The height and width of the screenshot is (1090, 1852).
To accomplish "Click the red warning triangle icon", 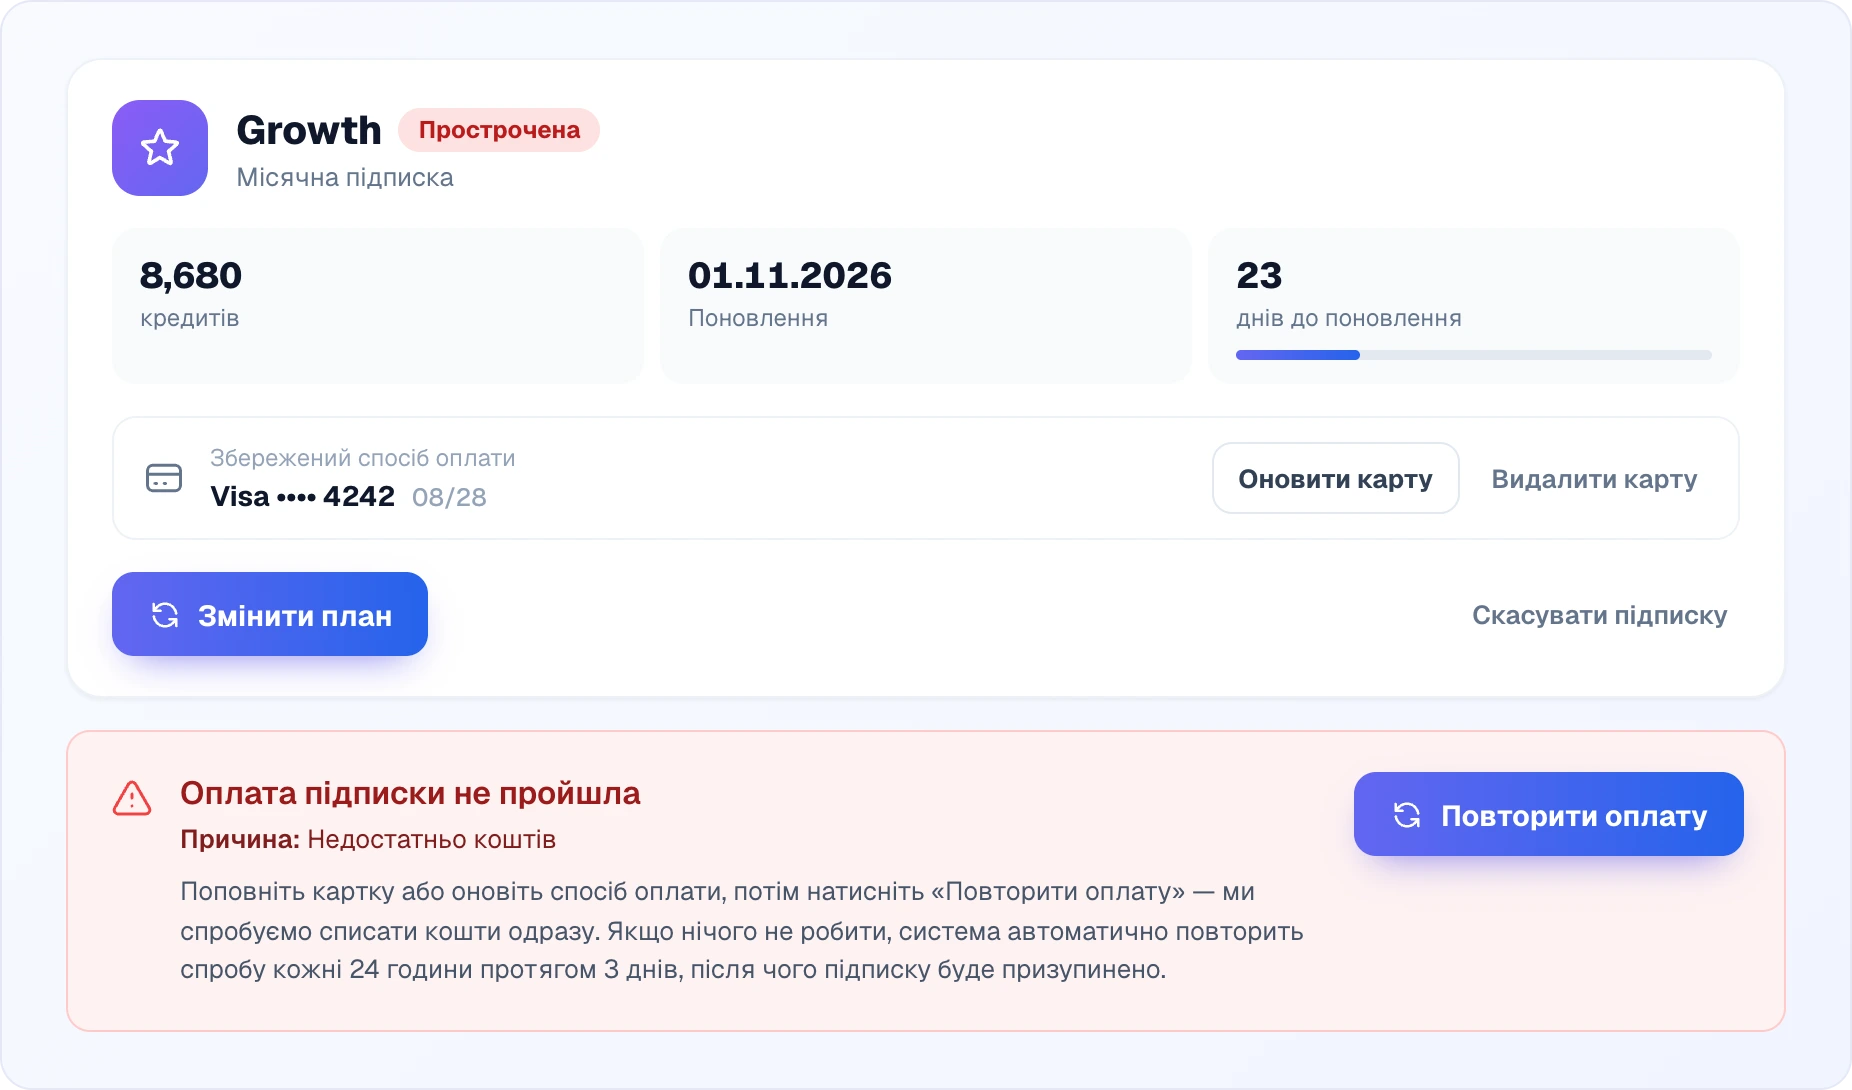I will 132,798.
